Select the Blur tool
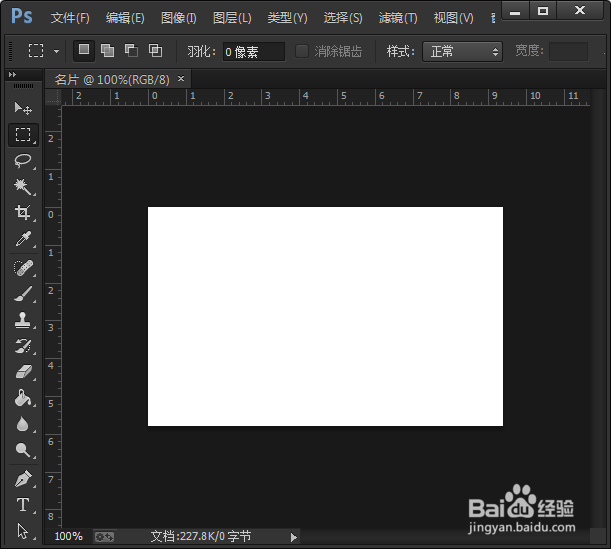 pos(23,424)
